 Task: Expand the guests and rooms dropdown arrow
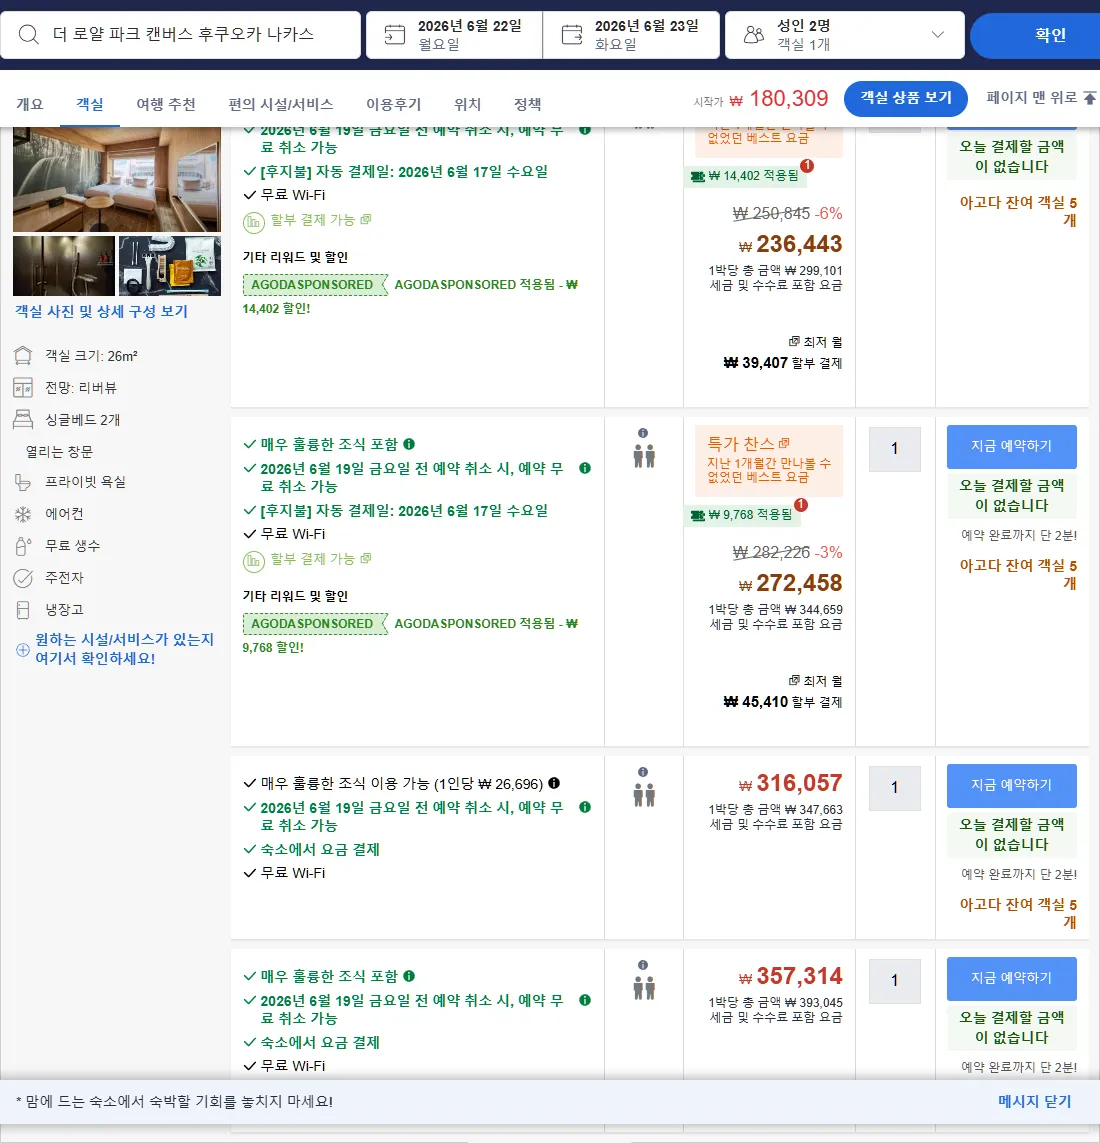pos(938,34)
